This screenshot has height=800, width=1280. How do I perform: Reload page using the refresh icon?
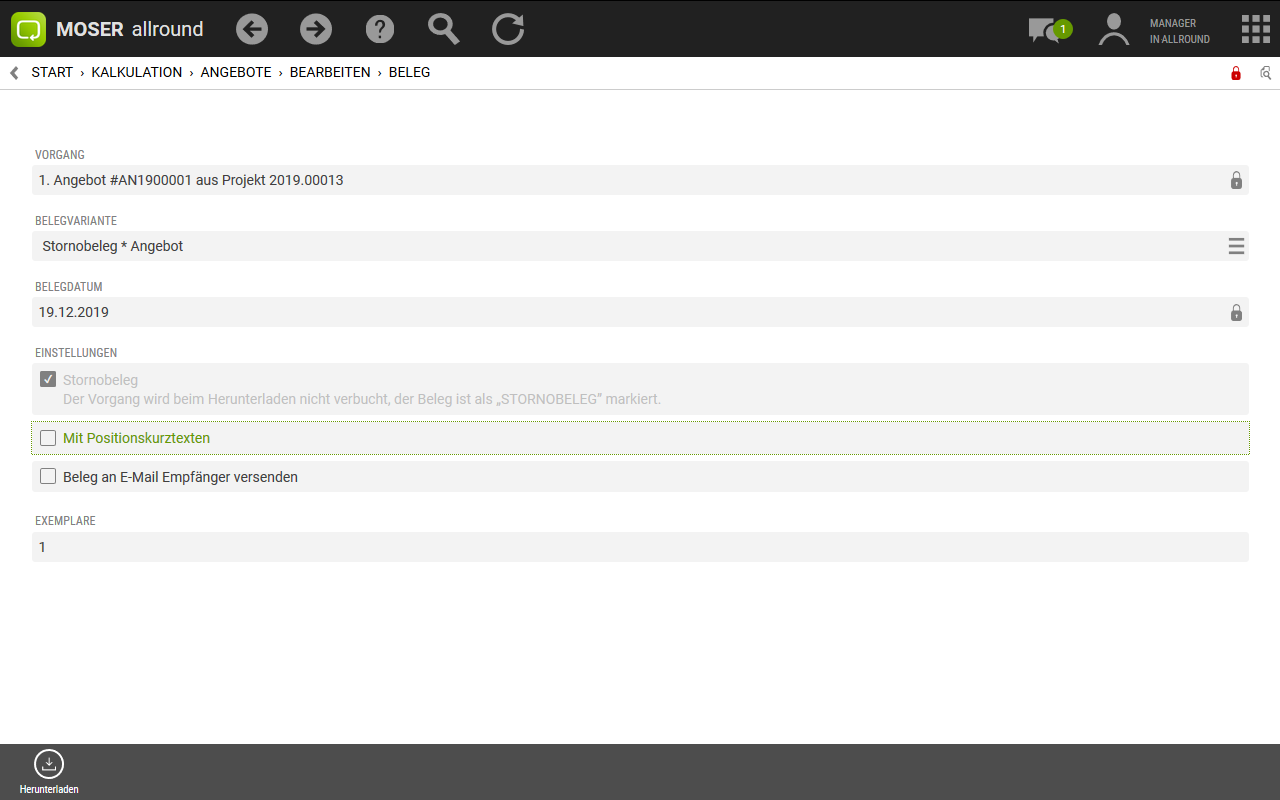(x=508, y=29)
